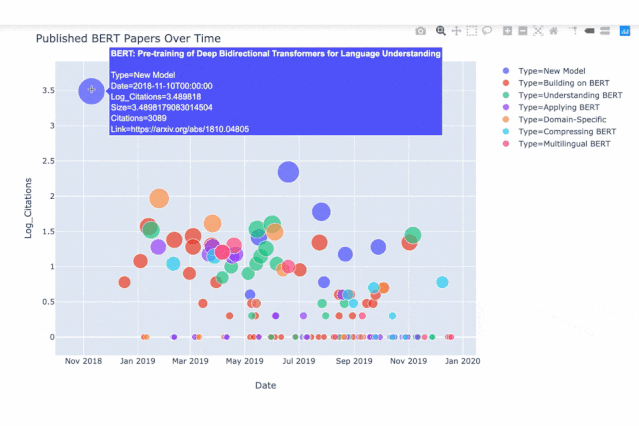Select the Pan tool in modebar
The width and height of the screenshot is (639, 426).
click(x=456, y=31)
